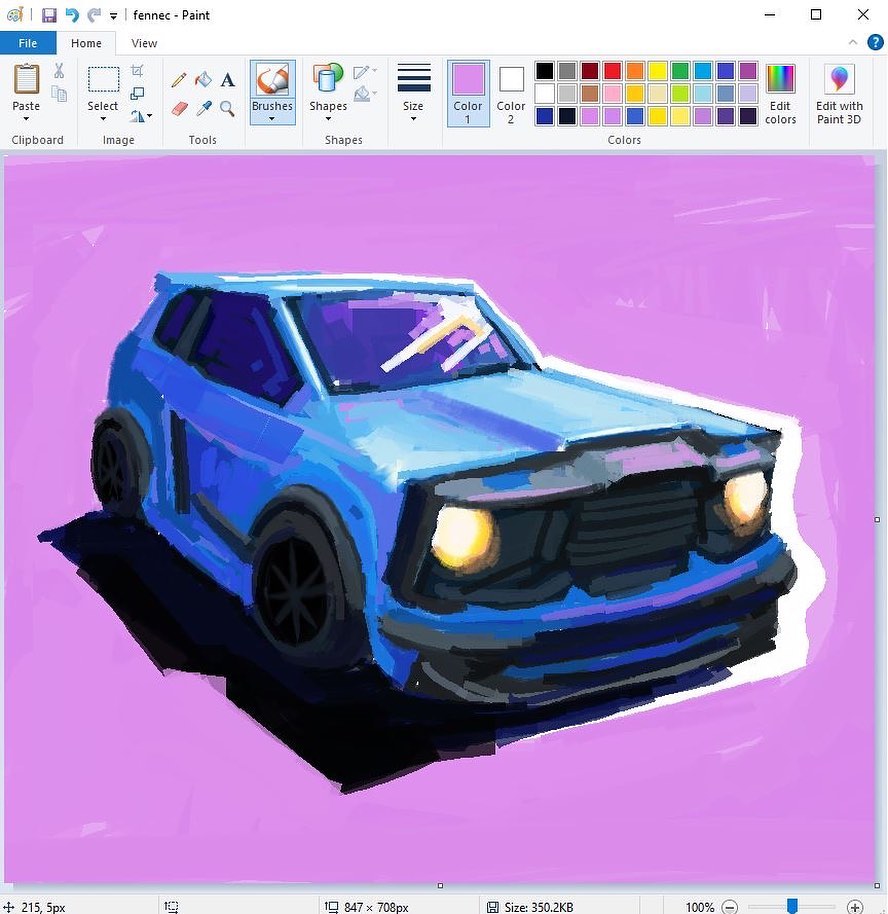Open the Rotate dropdown

point(142,116)
